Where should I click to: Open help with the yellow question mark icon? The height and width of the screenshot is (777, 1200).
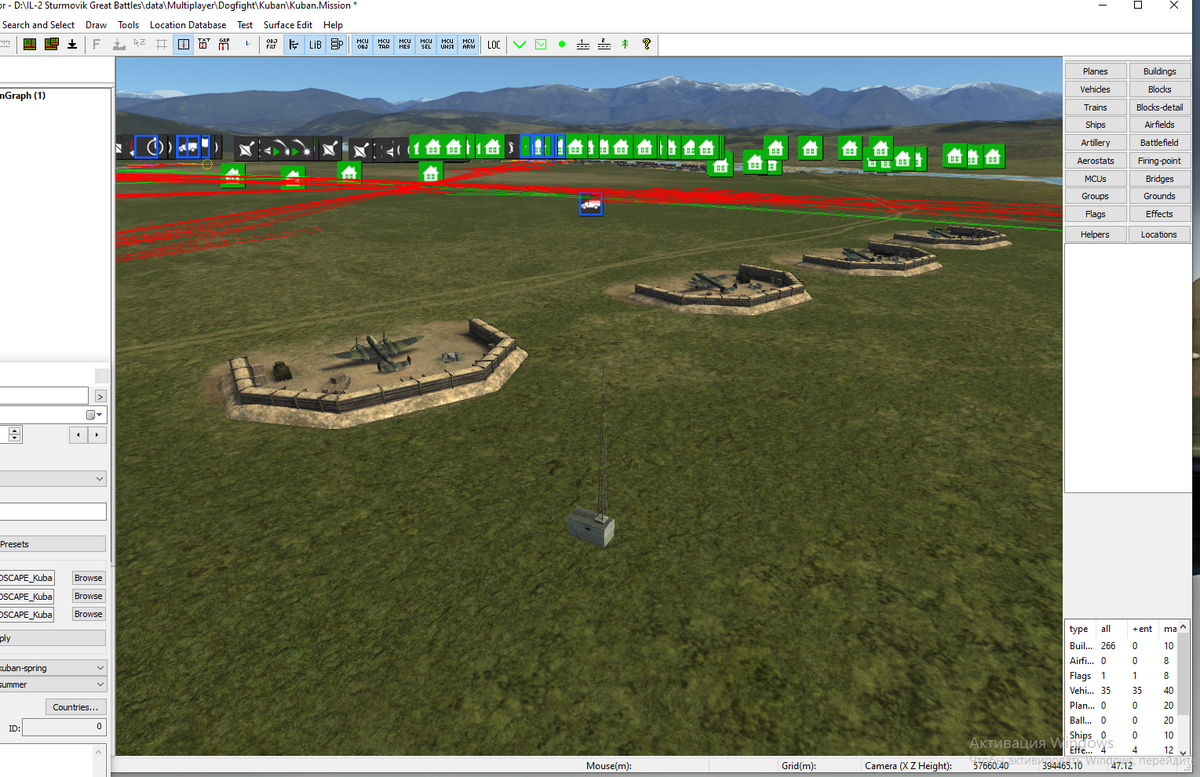click(x=647, y=44)
